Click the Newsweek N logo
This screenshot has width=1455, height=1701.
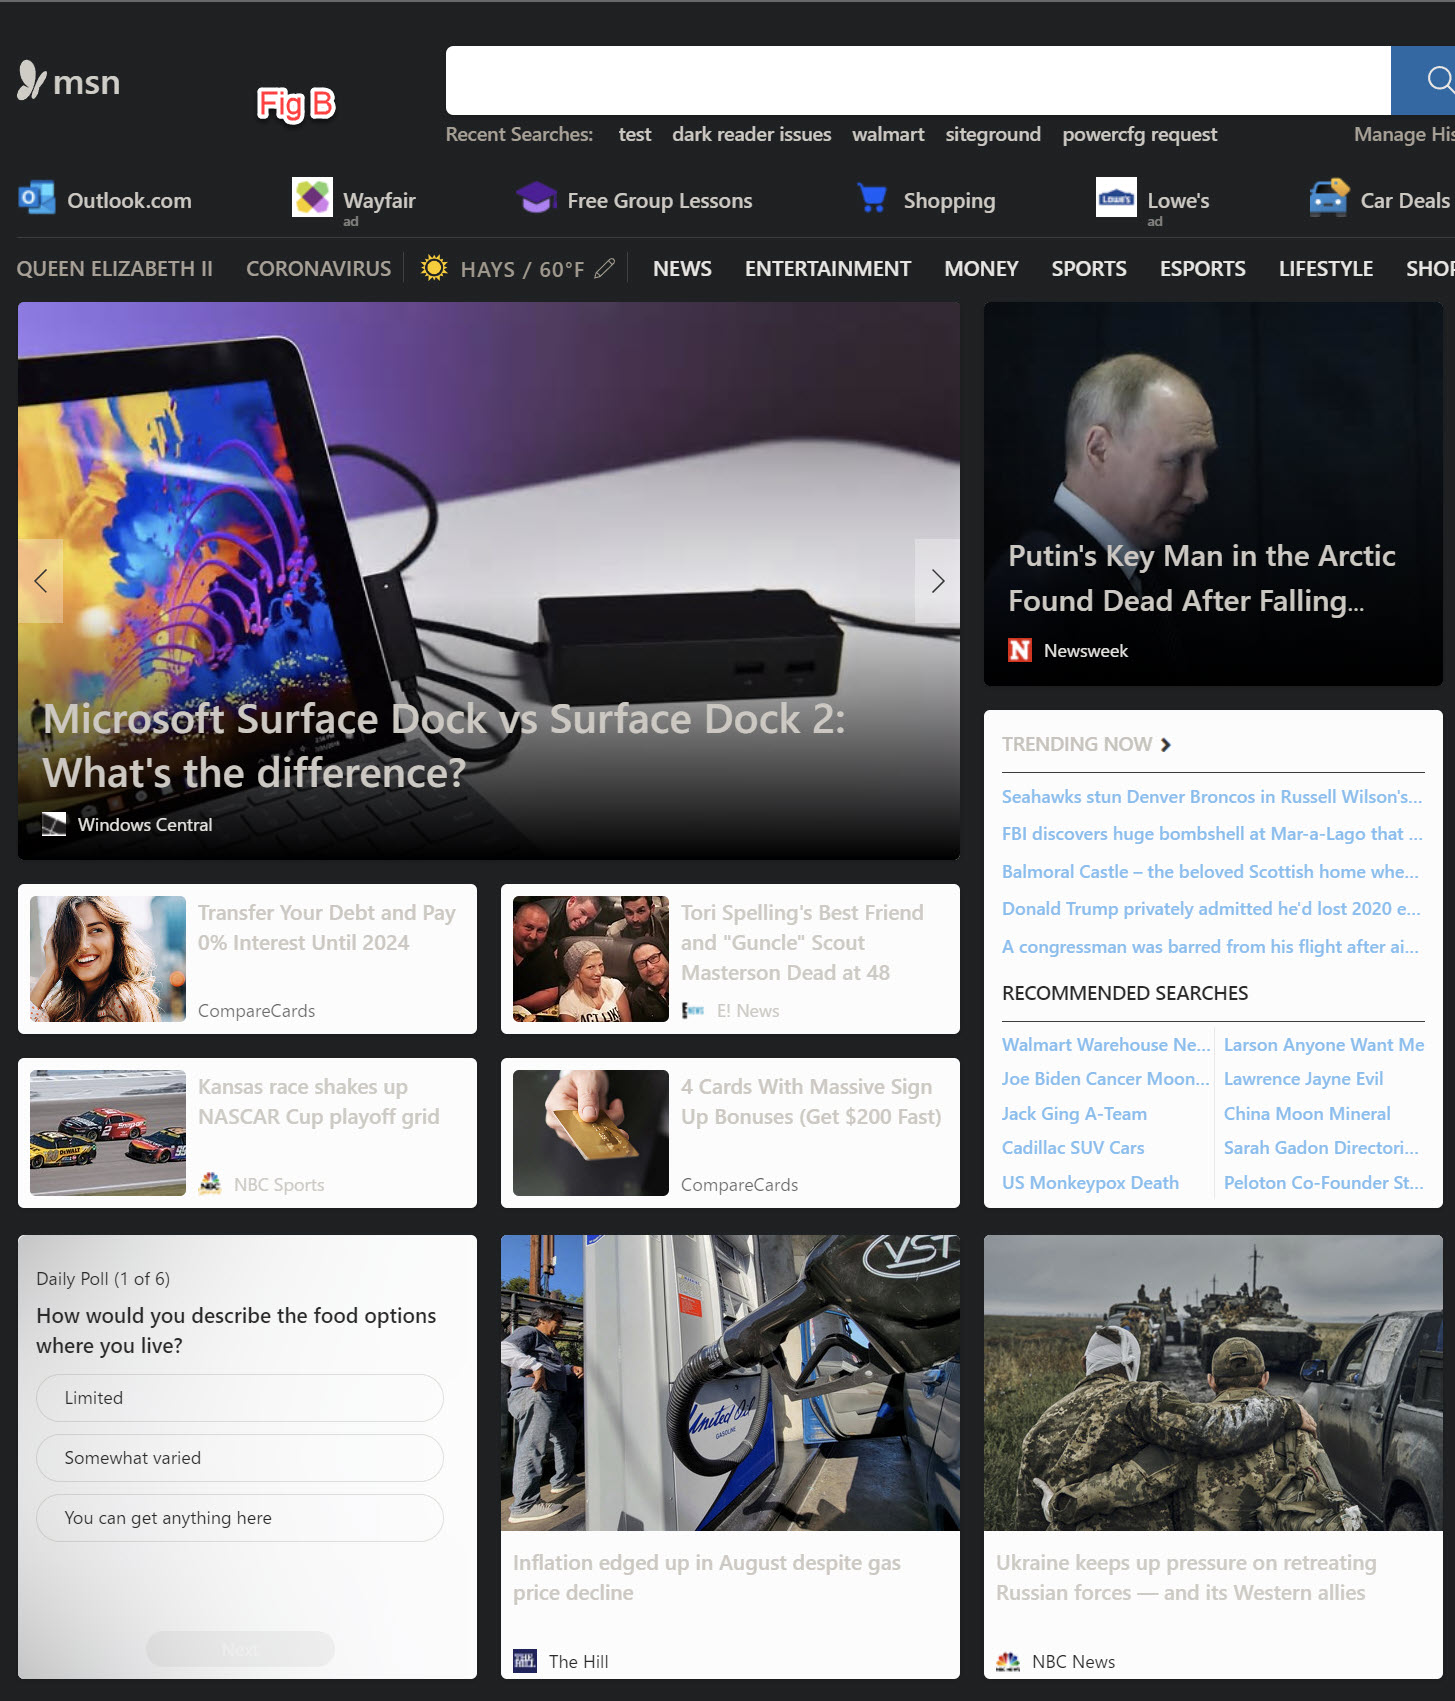(x=1020, y=650)
